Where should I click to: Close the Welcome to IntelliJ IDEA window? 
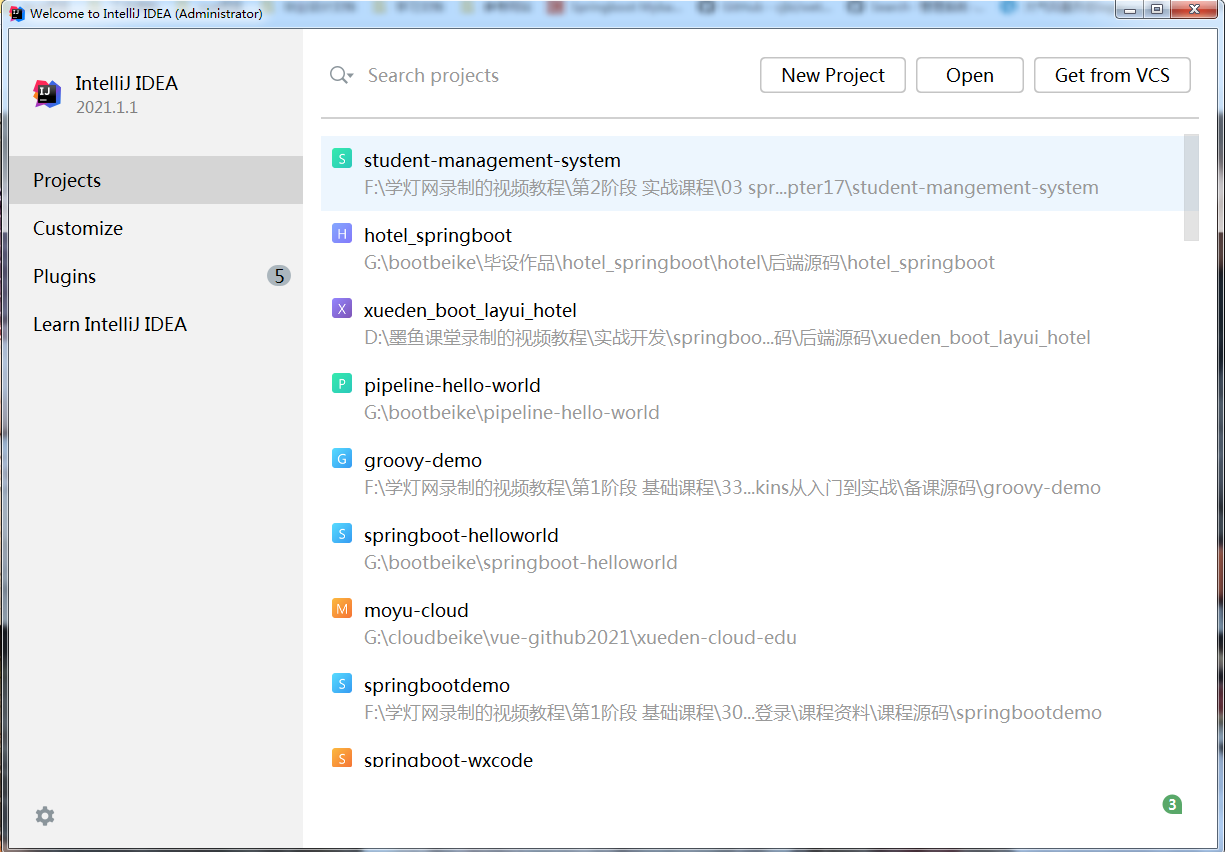coord(1192,11)
